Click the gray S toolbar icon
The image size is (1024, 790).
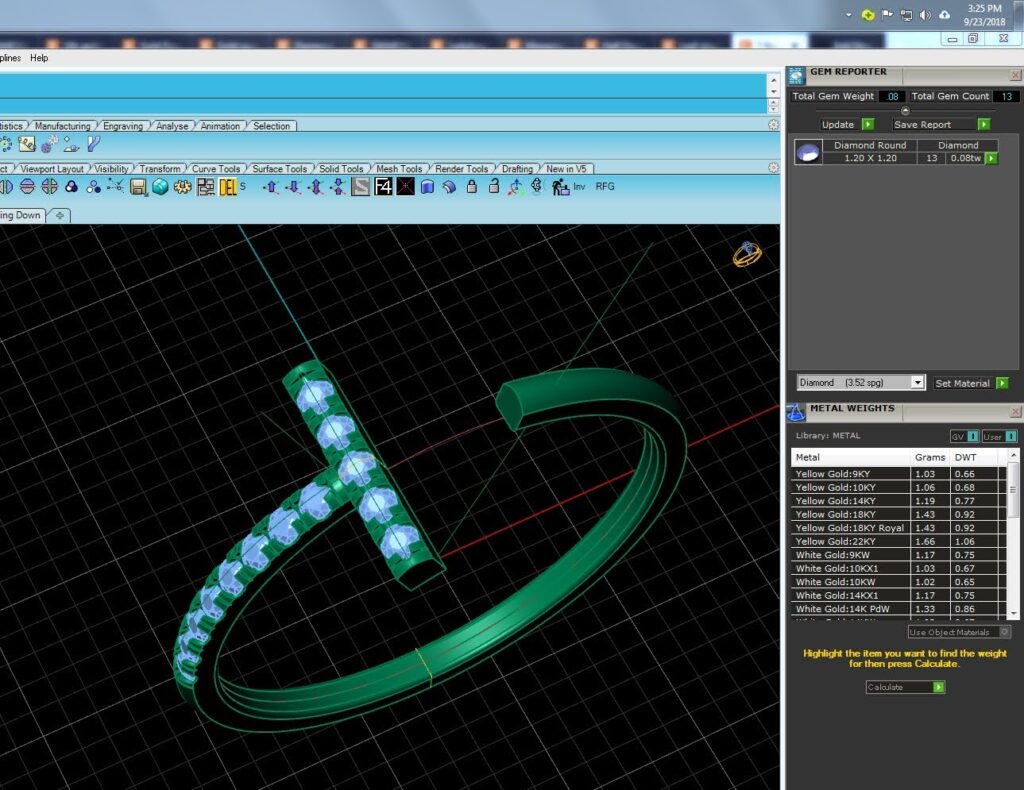point(360,187)
